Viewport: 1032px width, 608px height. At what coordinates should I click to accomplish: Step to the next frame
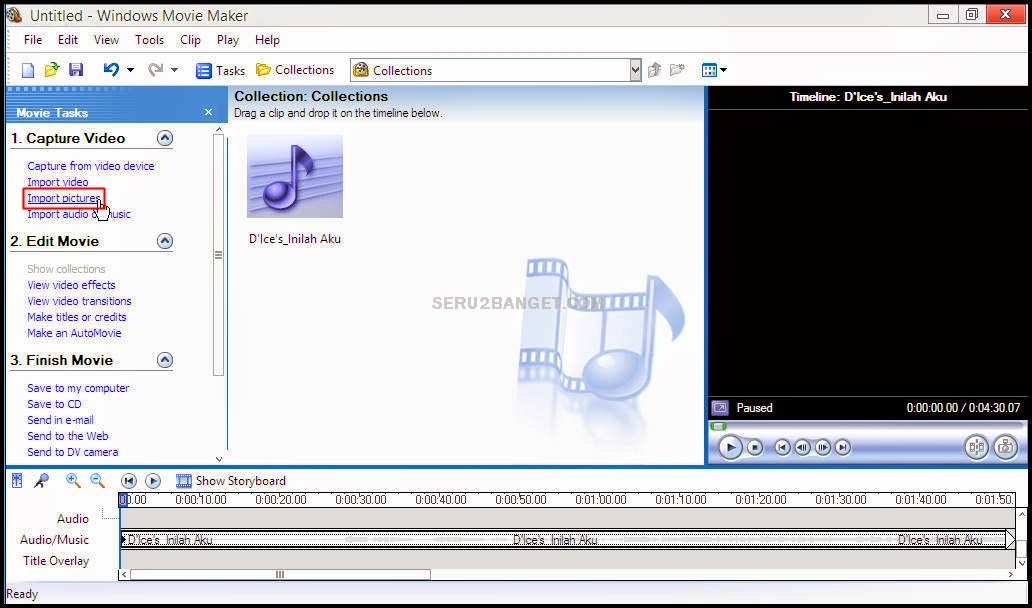point(823,447)
